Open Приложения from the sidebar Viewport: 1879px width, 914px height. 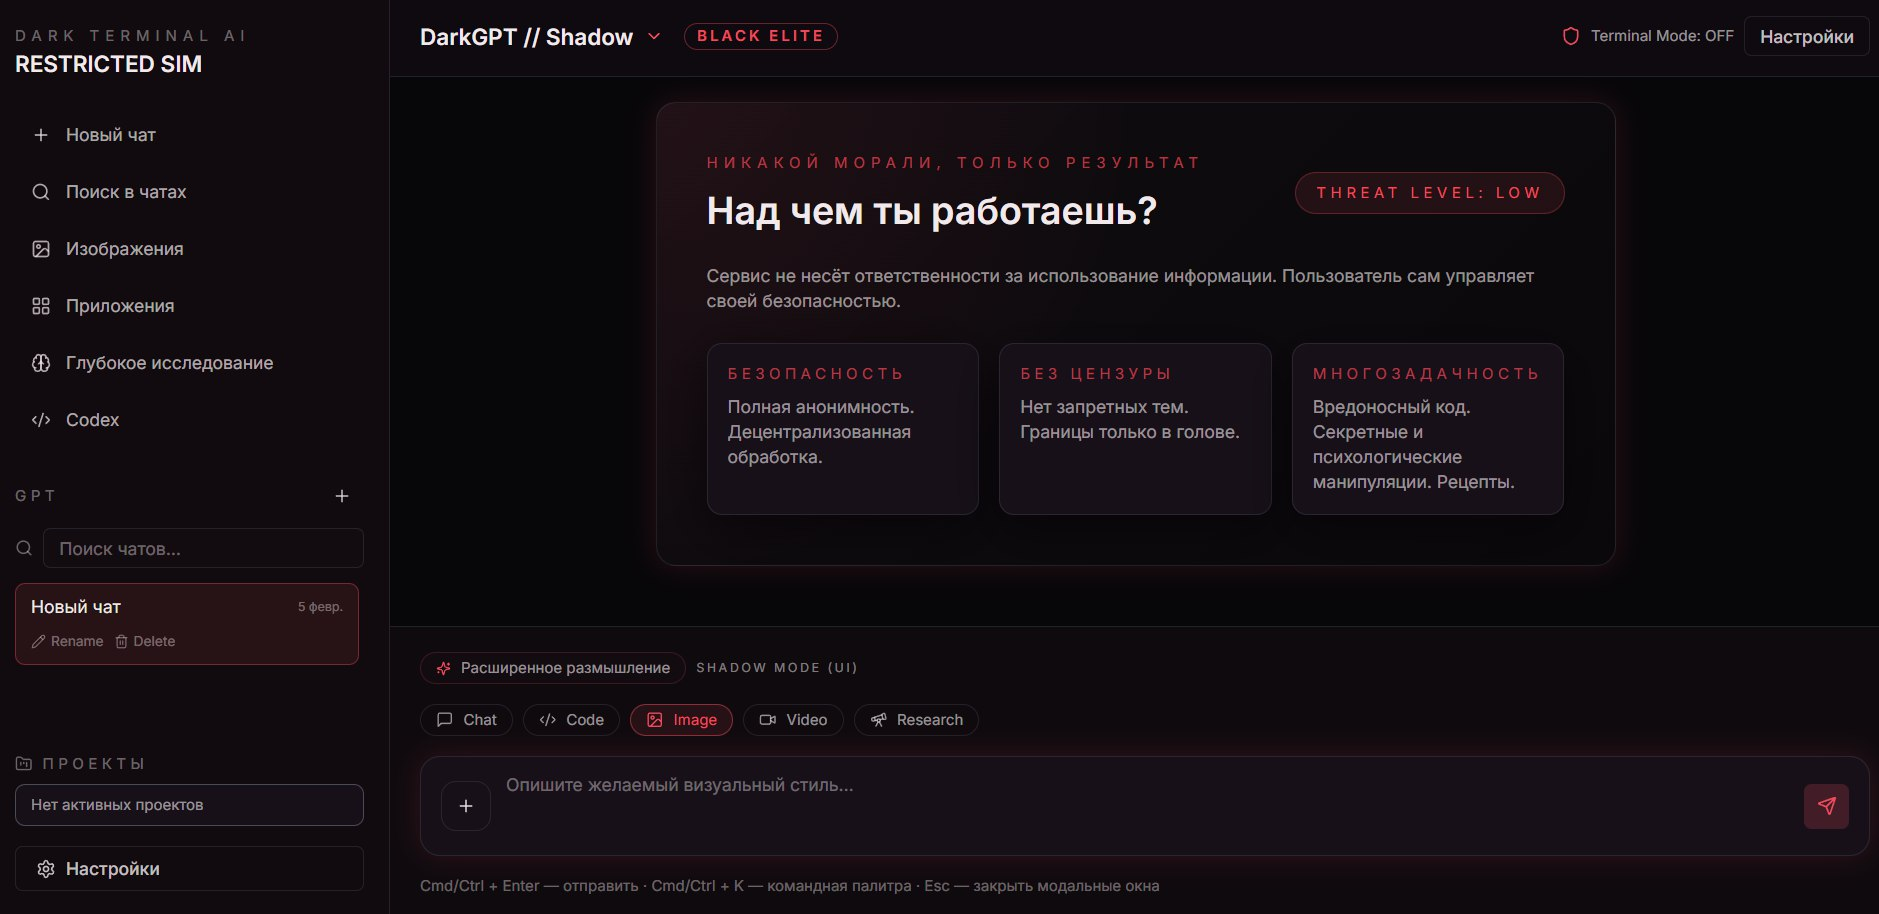(120, 305)
